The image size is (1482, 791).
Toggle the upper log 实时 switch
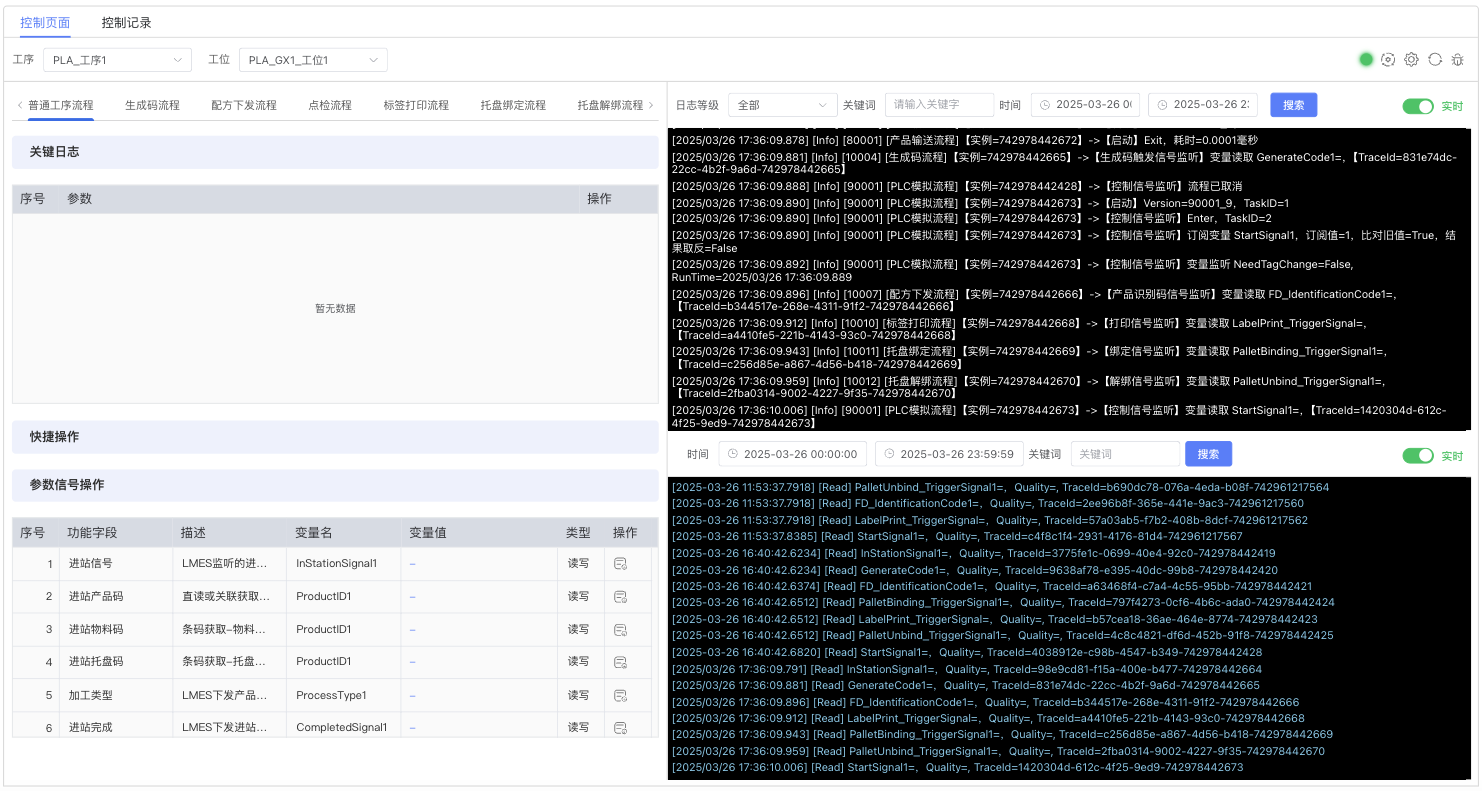1418,106
